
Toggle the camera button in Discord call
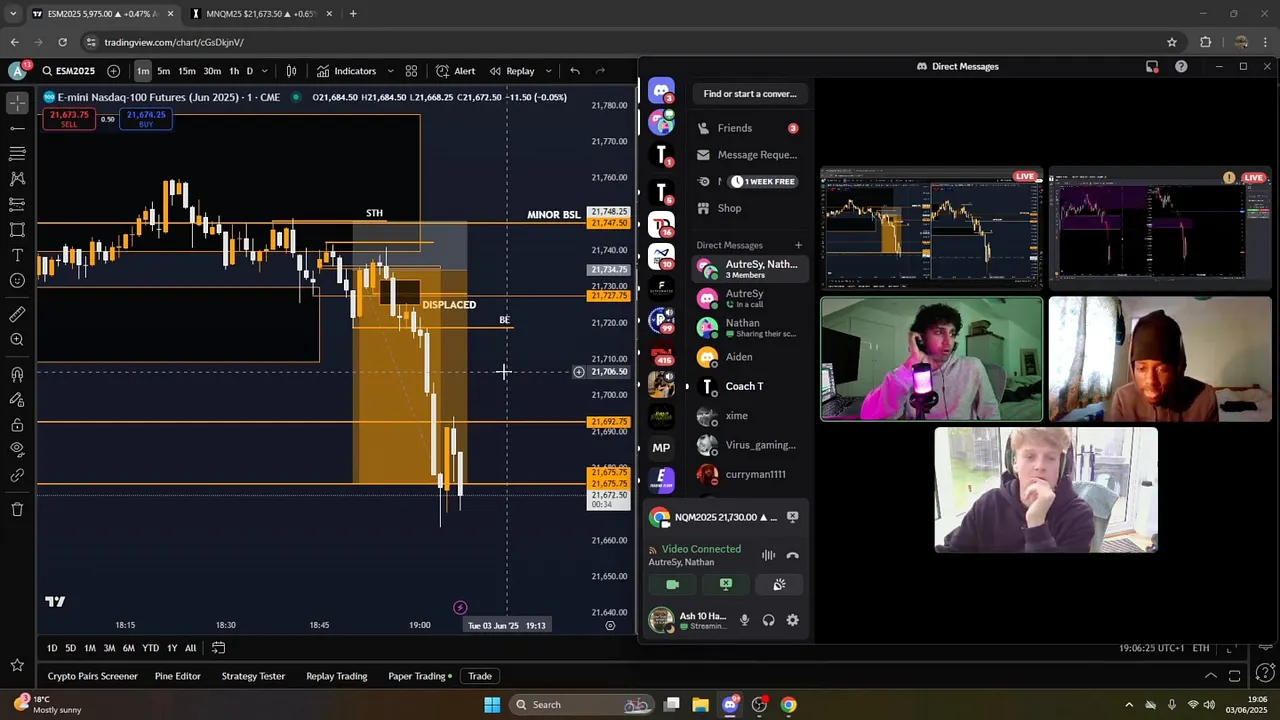coord(672,584)
